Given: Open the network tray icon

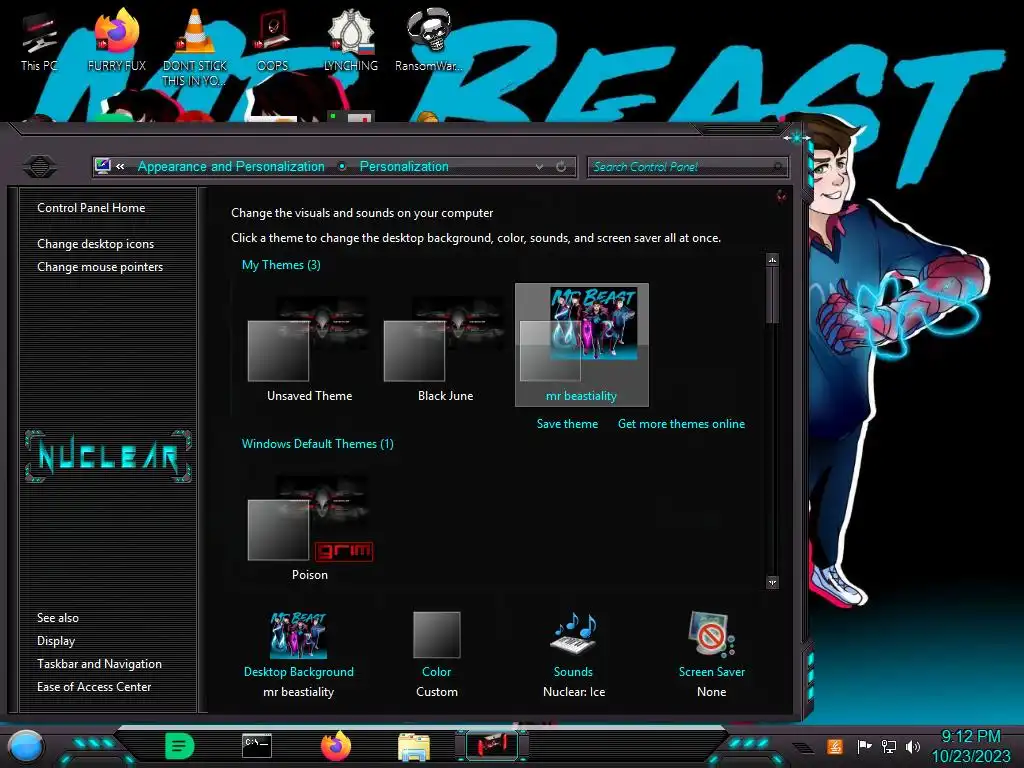Looking at the screenshot, I should 888,746.
